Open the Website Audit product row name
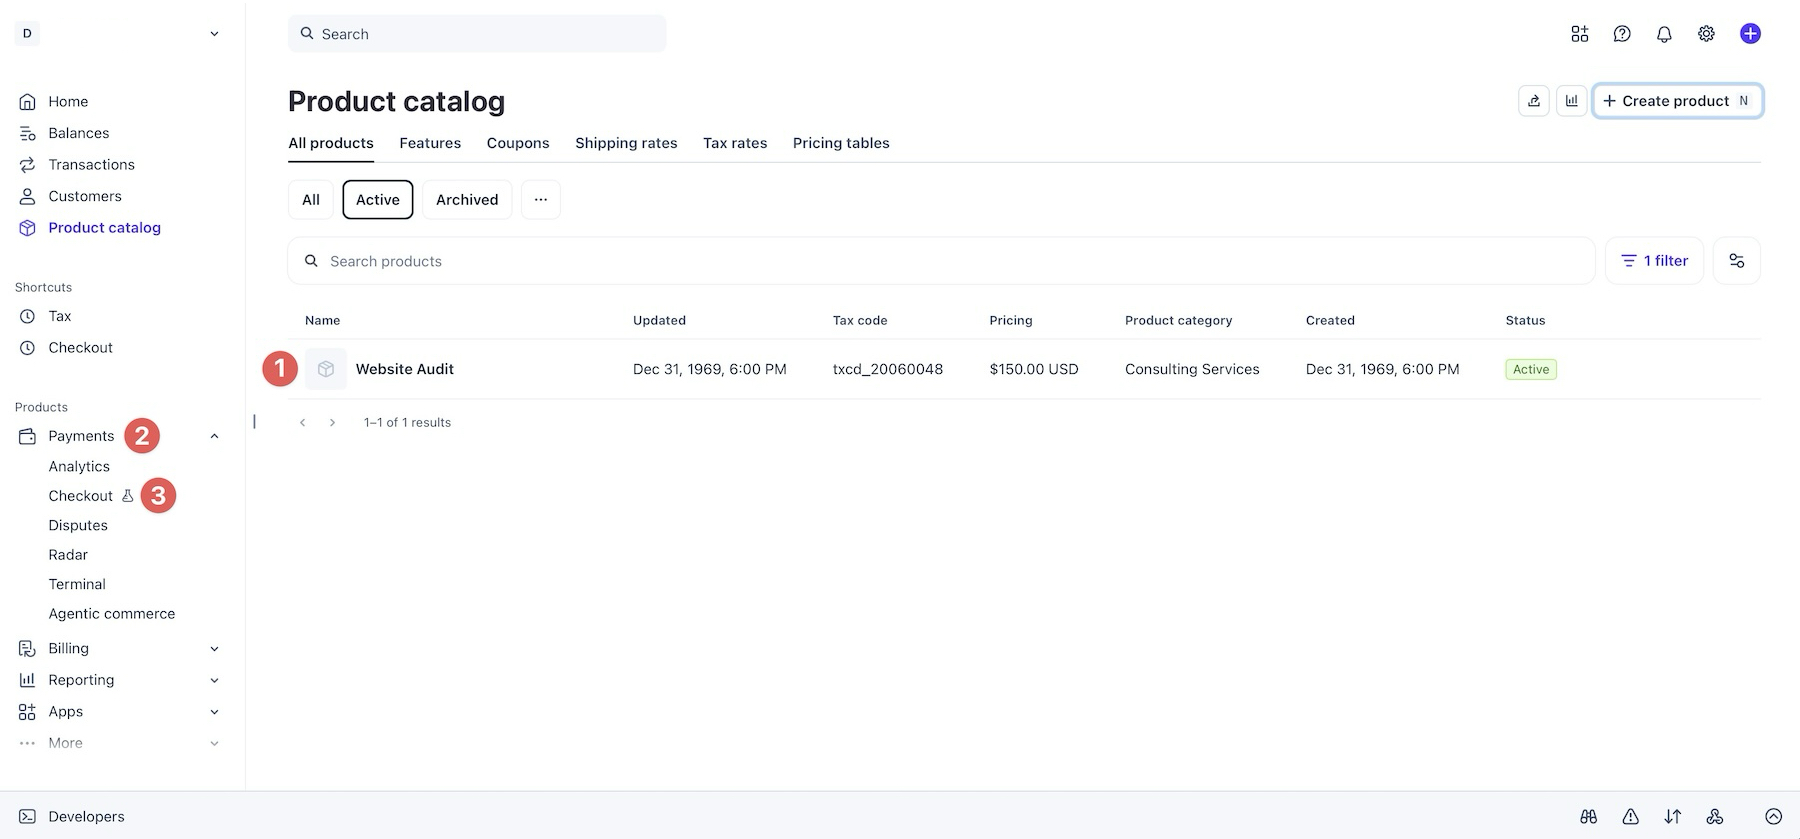Screen dimensions: 1800x839 pos(405,369)
